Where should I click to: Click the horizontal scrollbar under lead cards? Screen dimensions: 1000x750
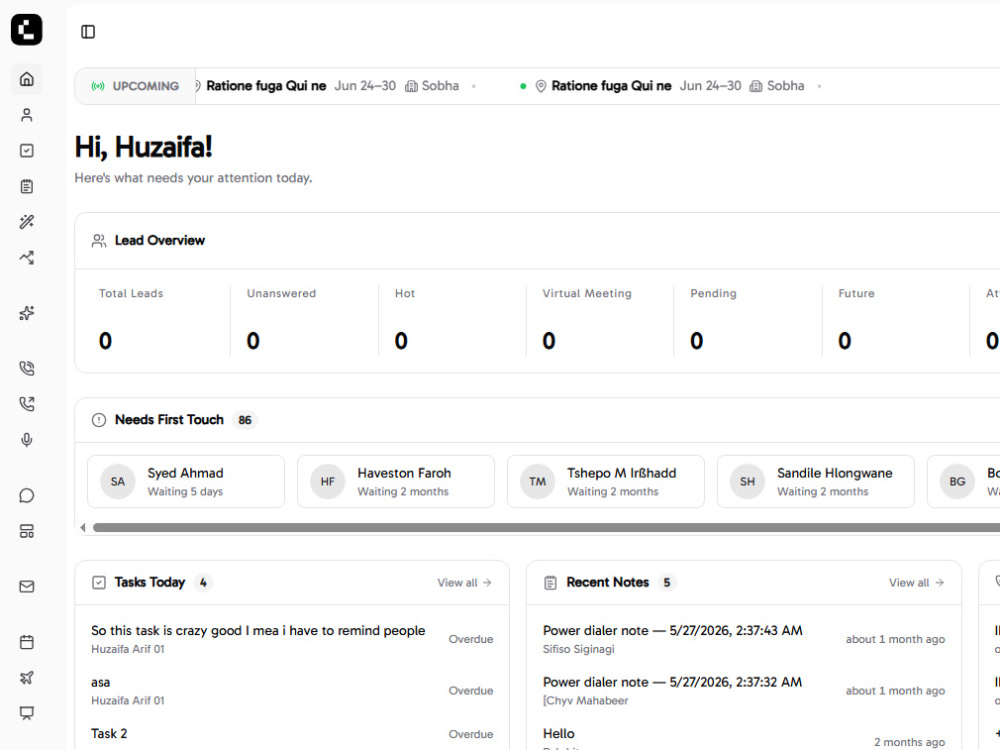547,527
